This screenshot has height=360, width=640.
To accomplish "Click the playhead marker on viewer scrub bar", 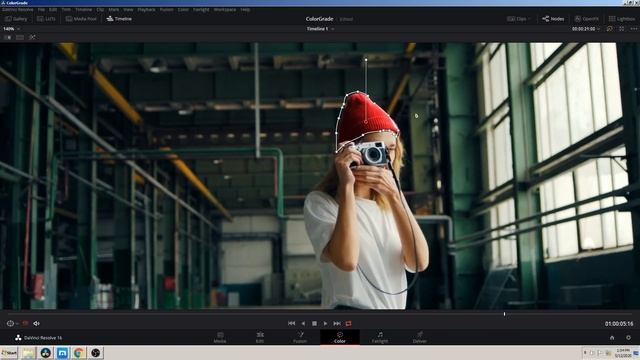I will click(x=504, y=314).
